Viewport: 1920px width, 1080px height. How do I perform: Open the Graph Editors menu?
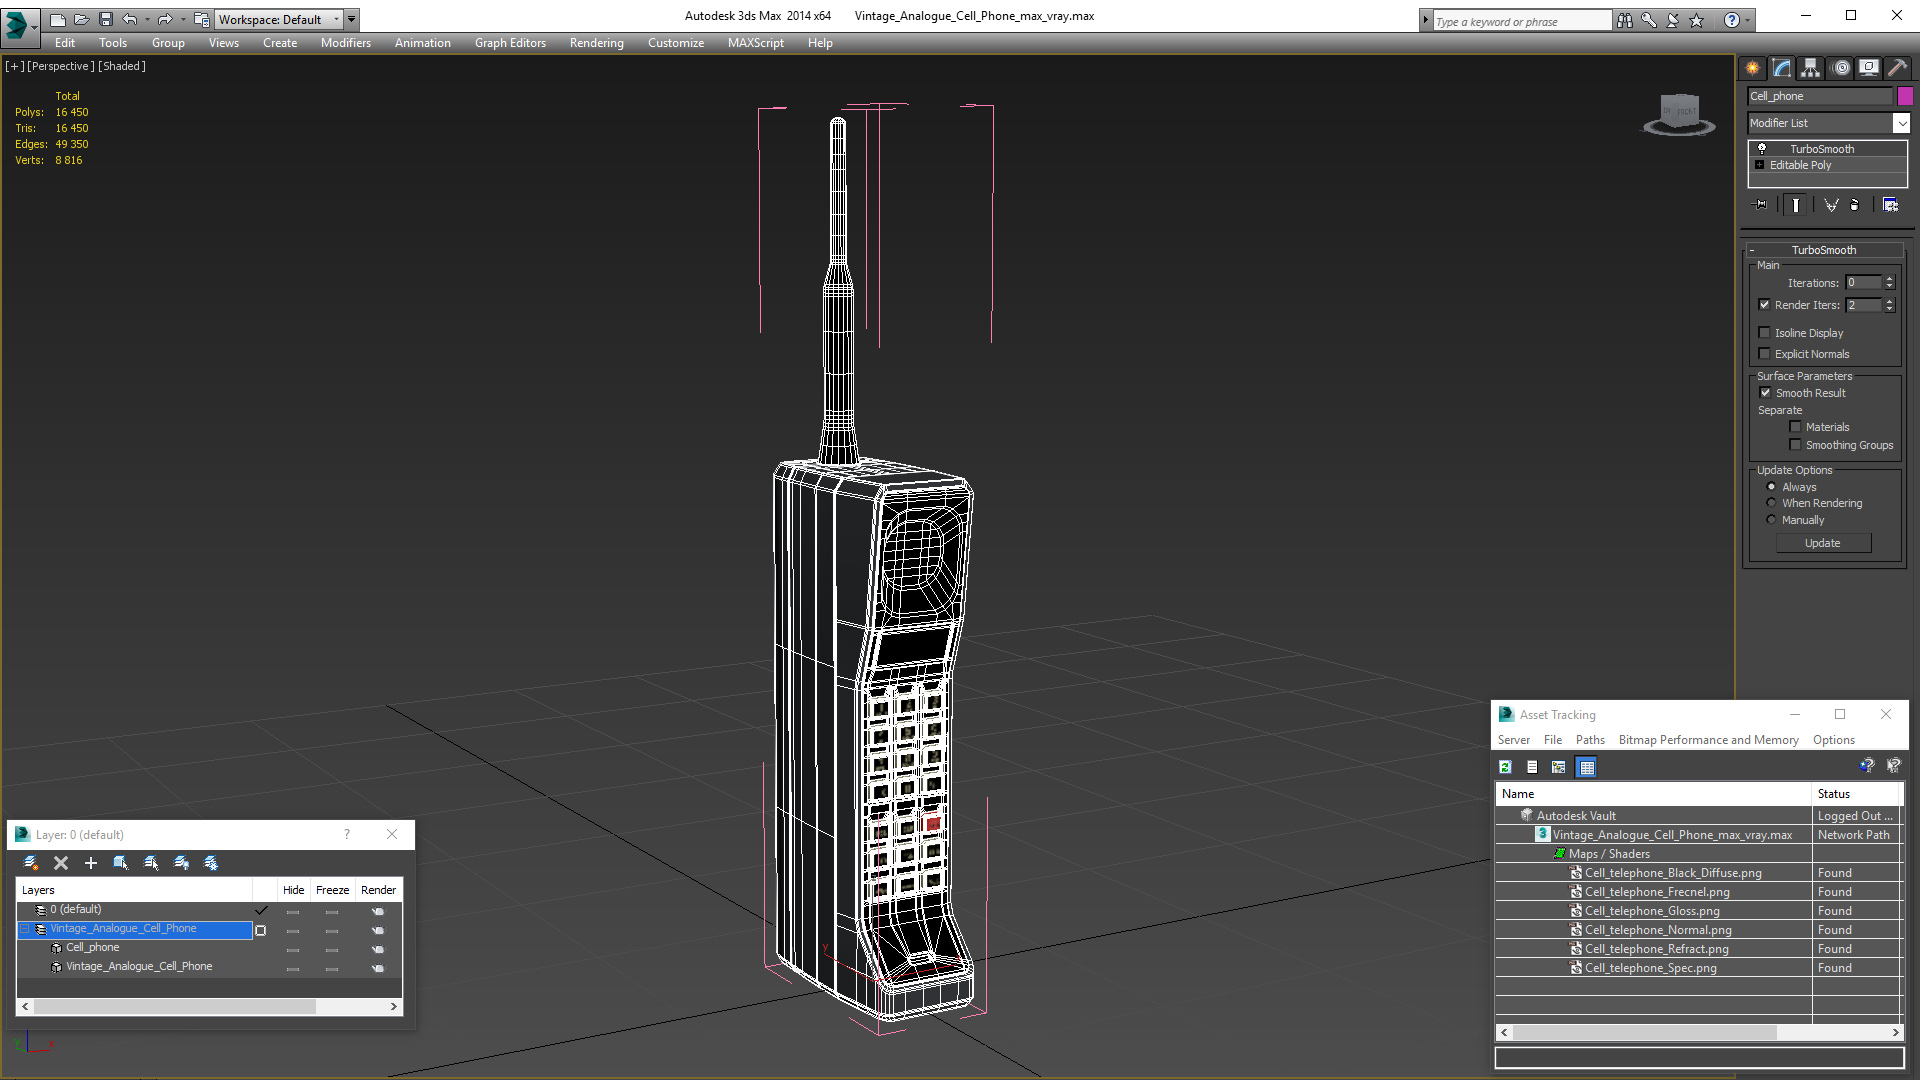[x=510, y=43]
